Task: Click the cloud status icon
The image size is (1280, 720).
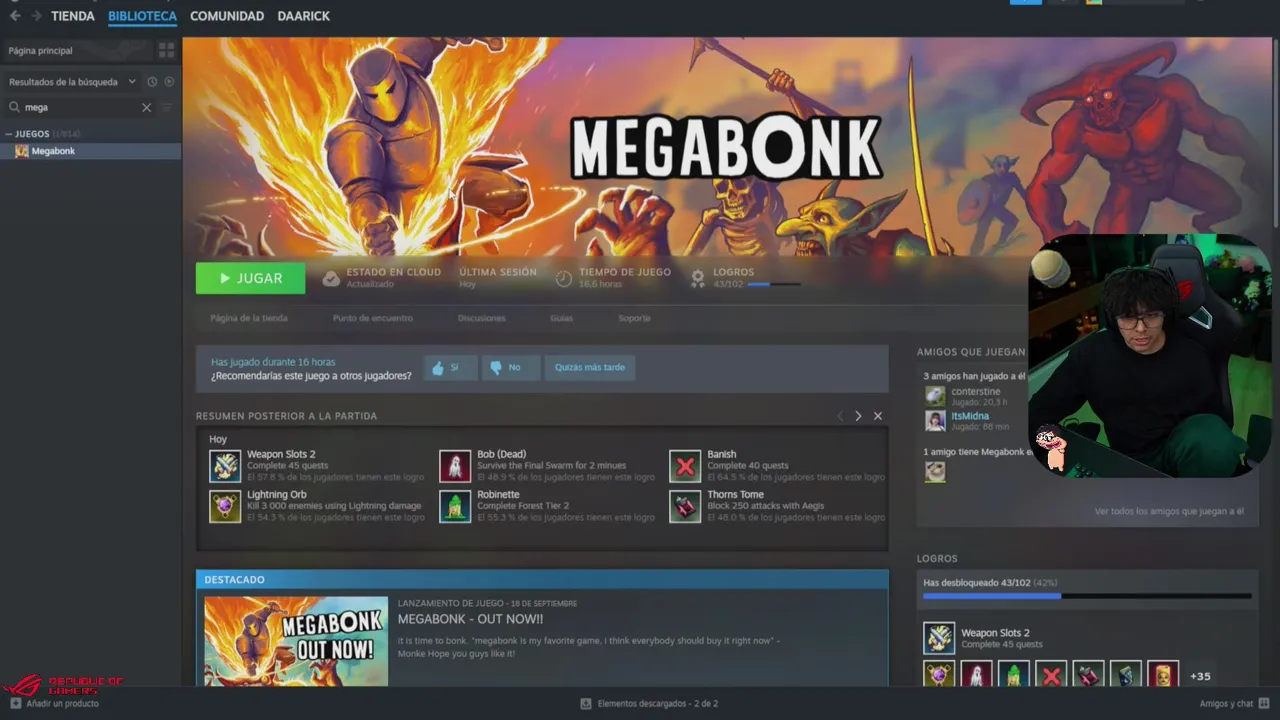Action: [331, 279]
